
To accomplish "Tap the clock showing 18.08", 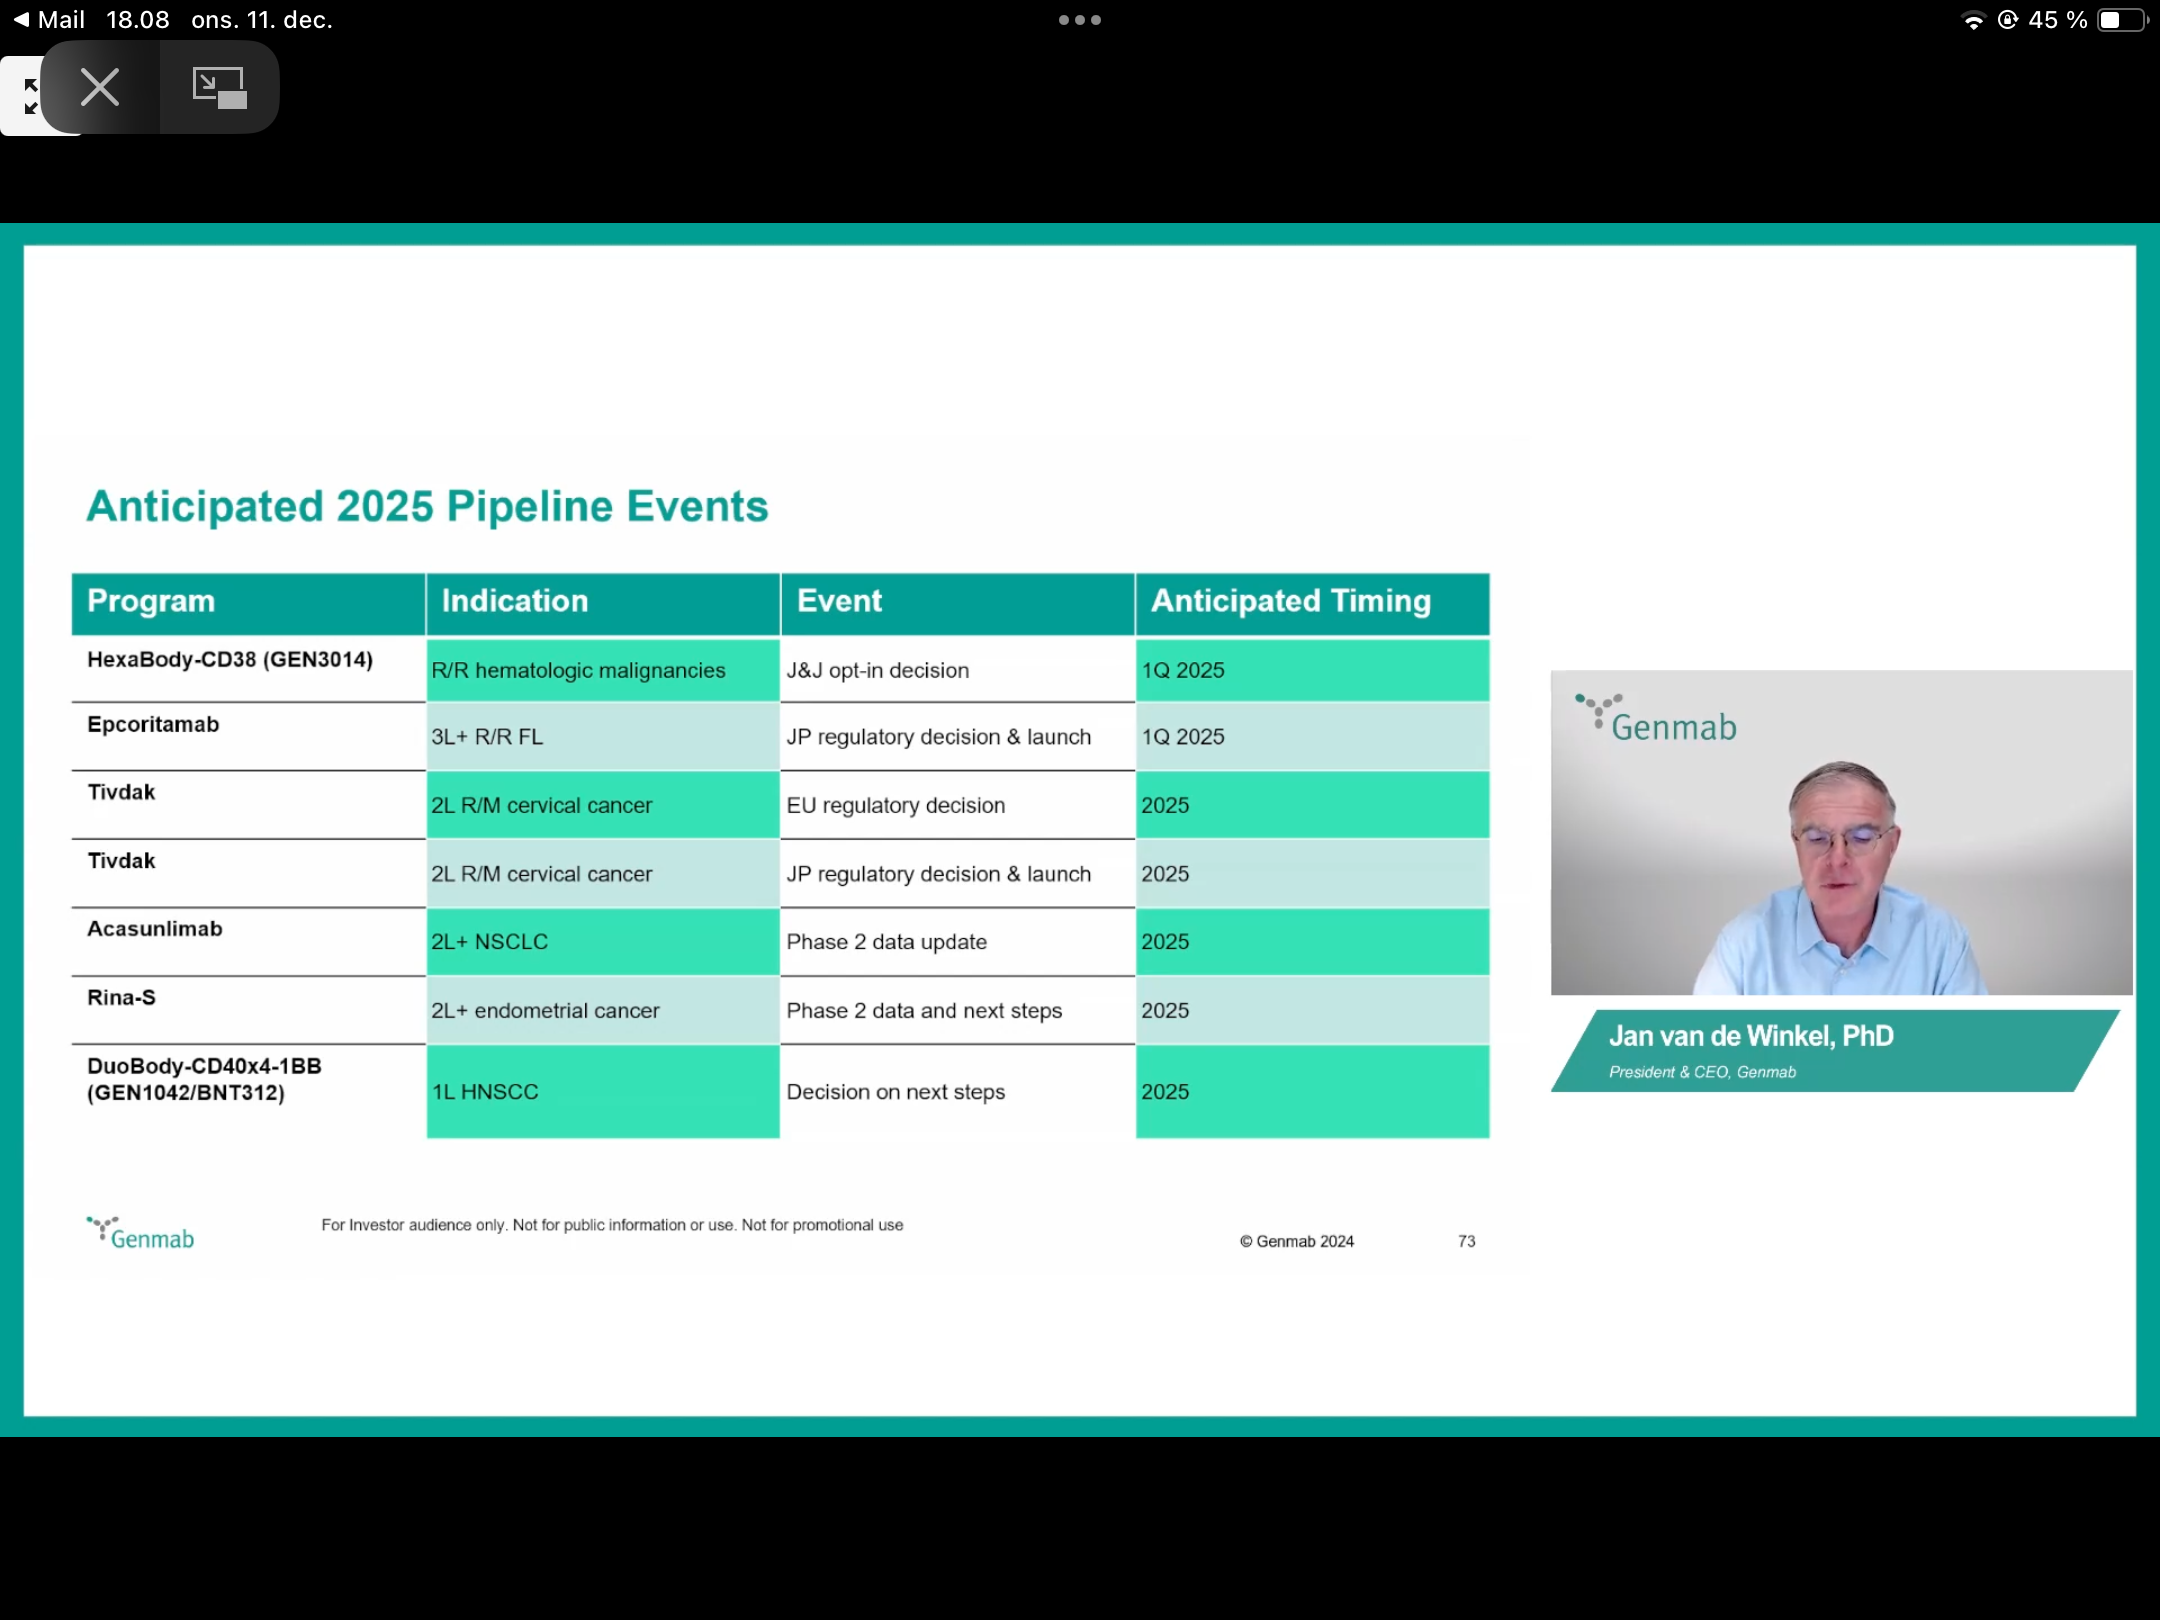I will coord(138,20).
